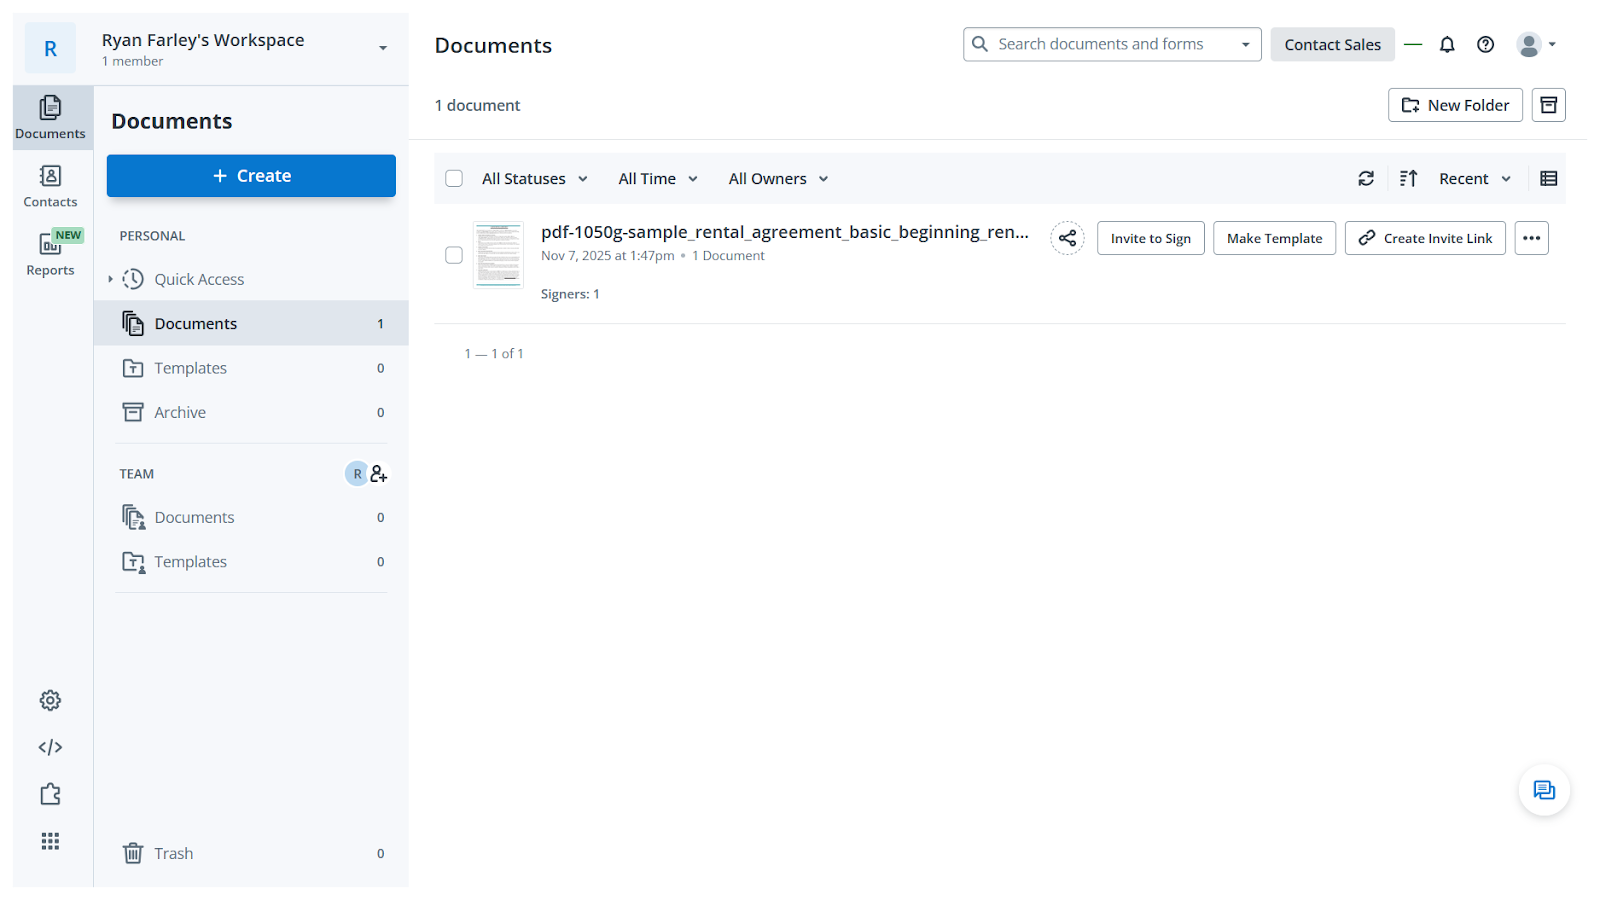Select the rental agreement document checkbox
1600x900 pixels.
click(453, 255)
